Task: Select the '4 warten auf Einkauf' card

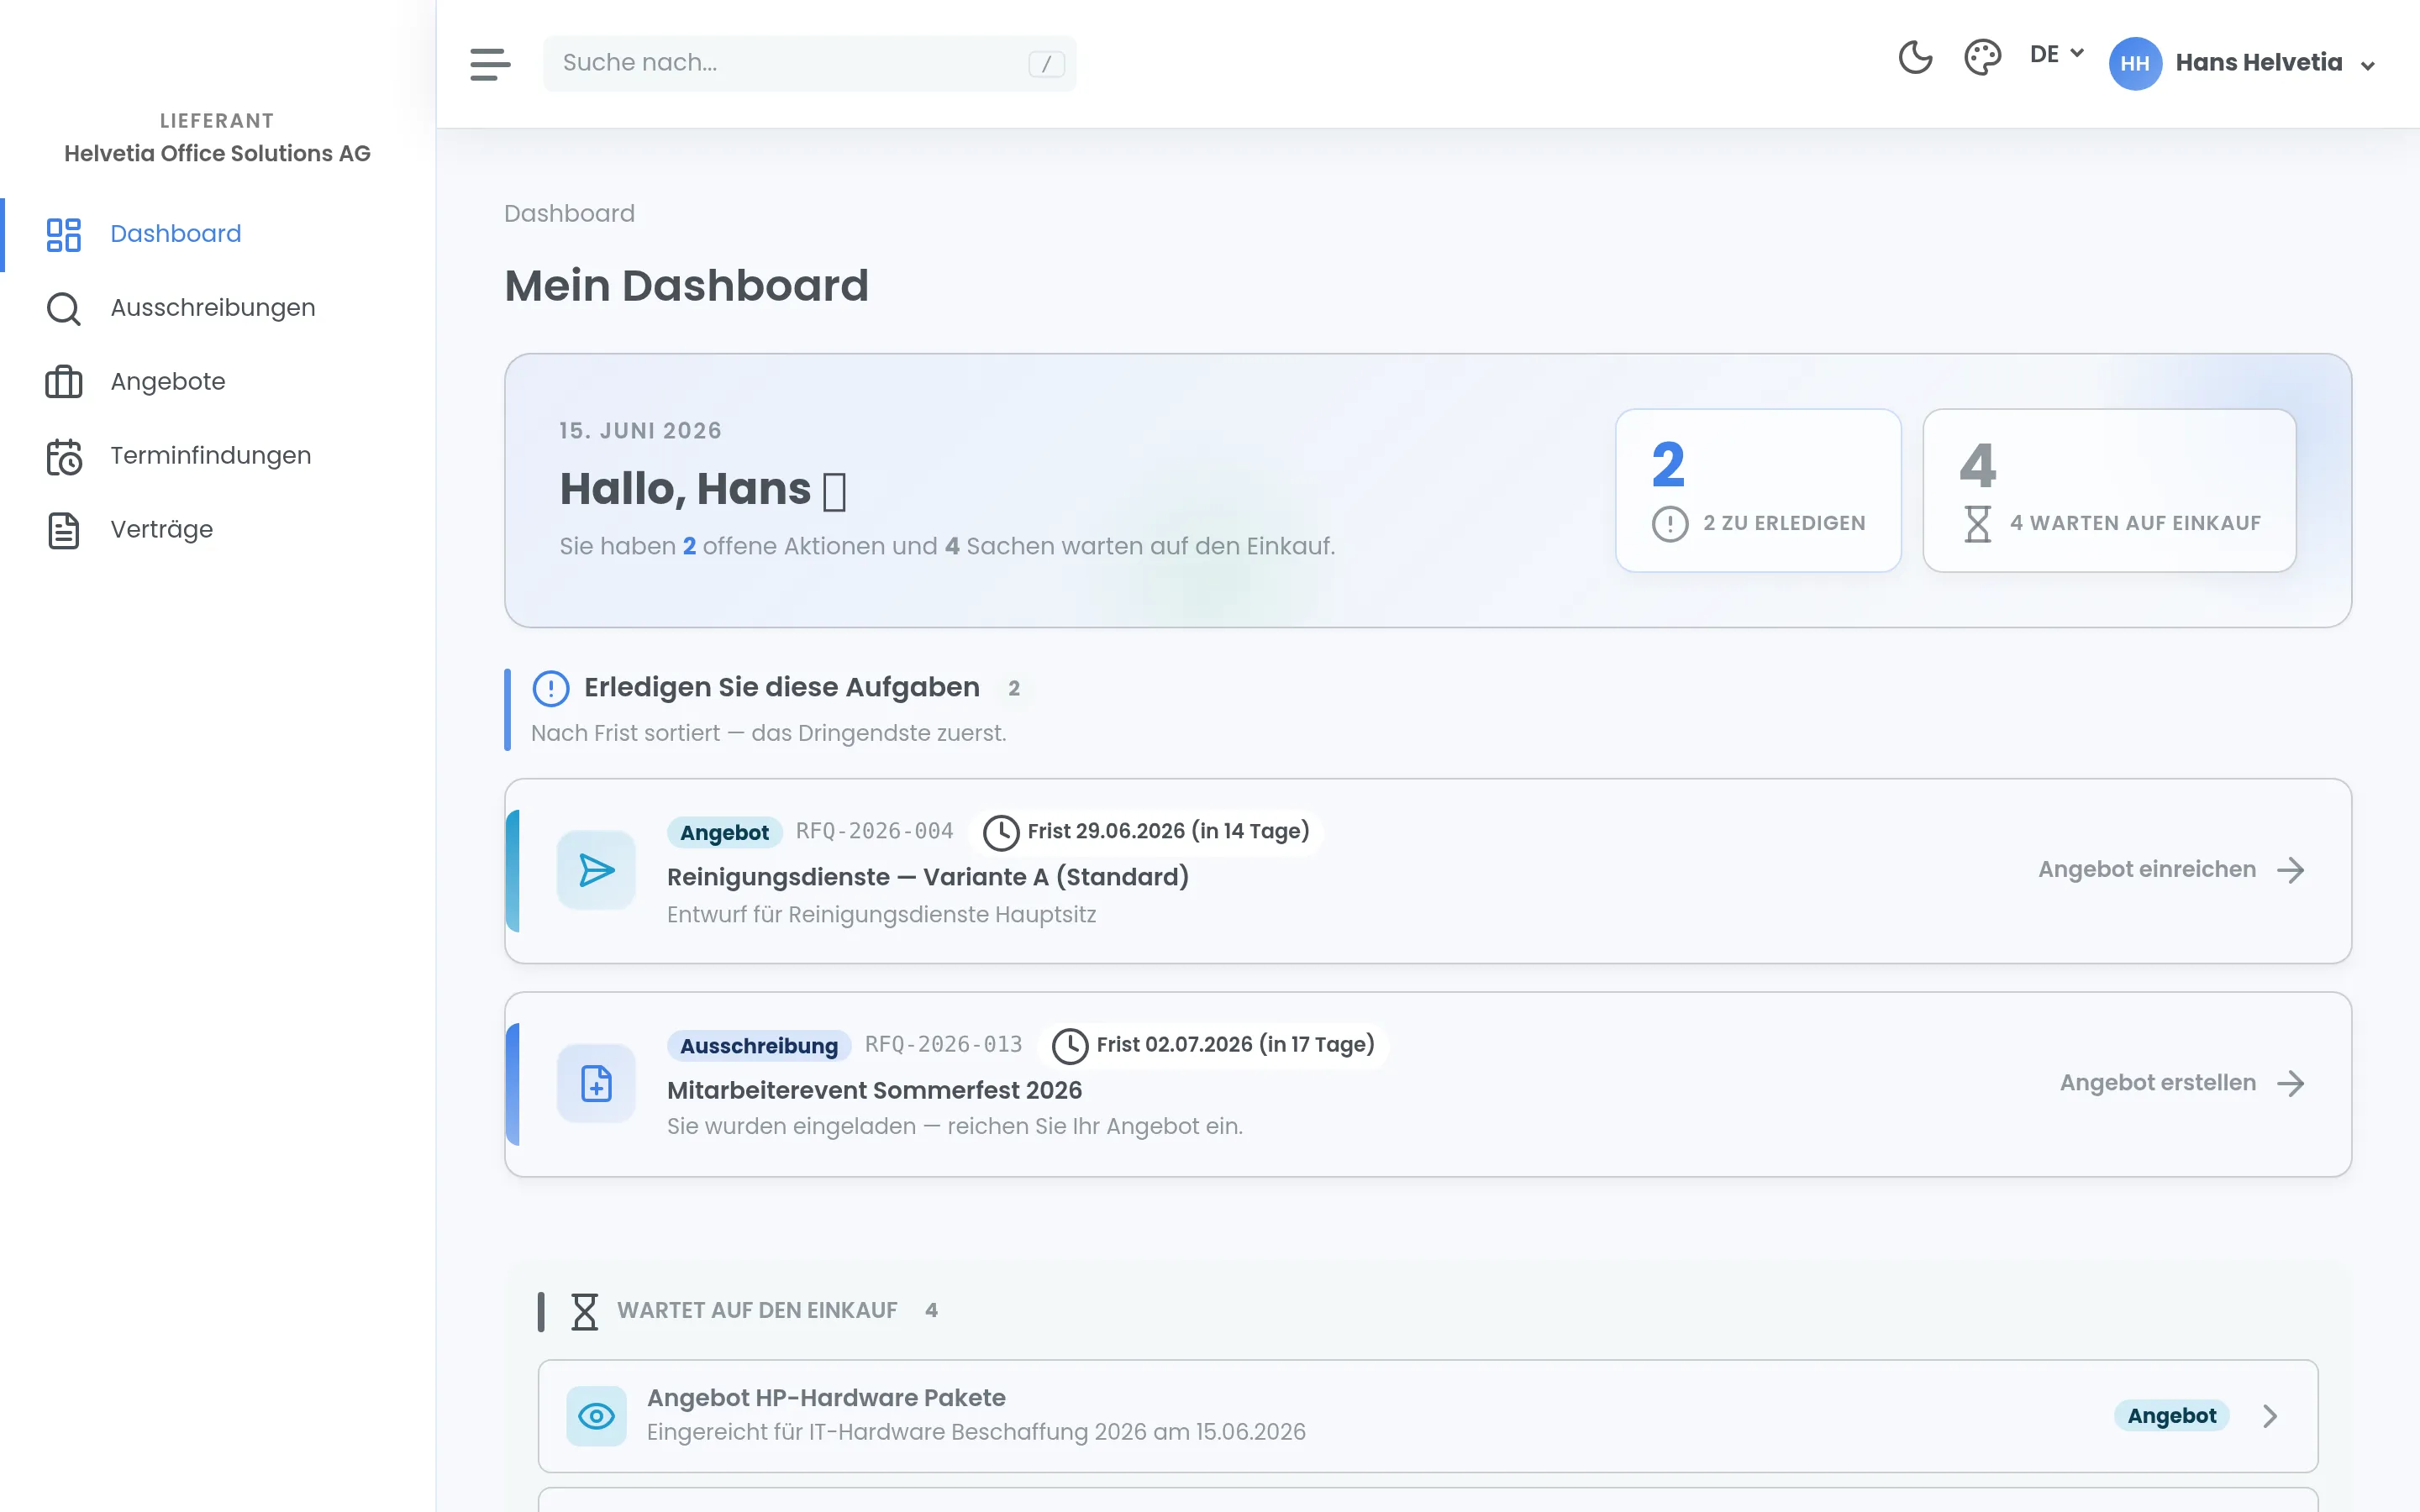Action: [x=2109, y=490]
